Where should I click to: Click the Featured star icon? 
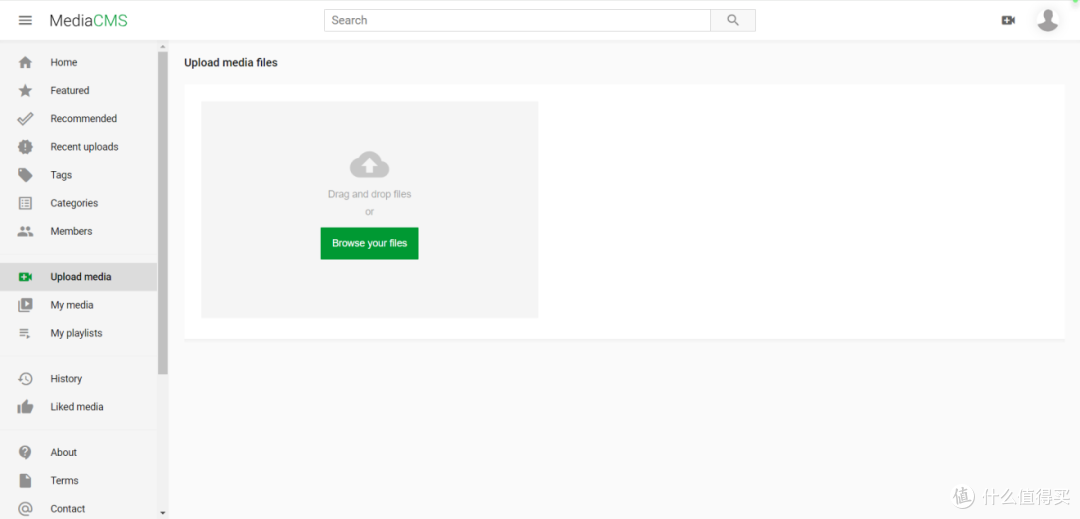tap(25, 90)
